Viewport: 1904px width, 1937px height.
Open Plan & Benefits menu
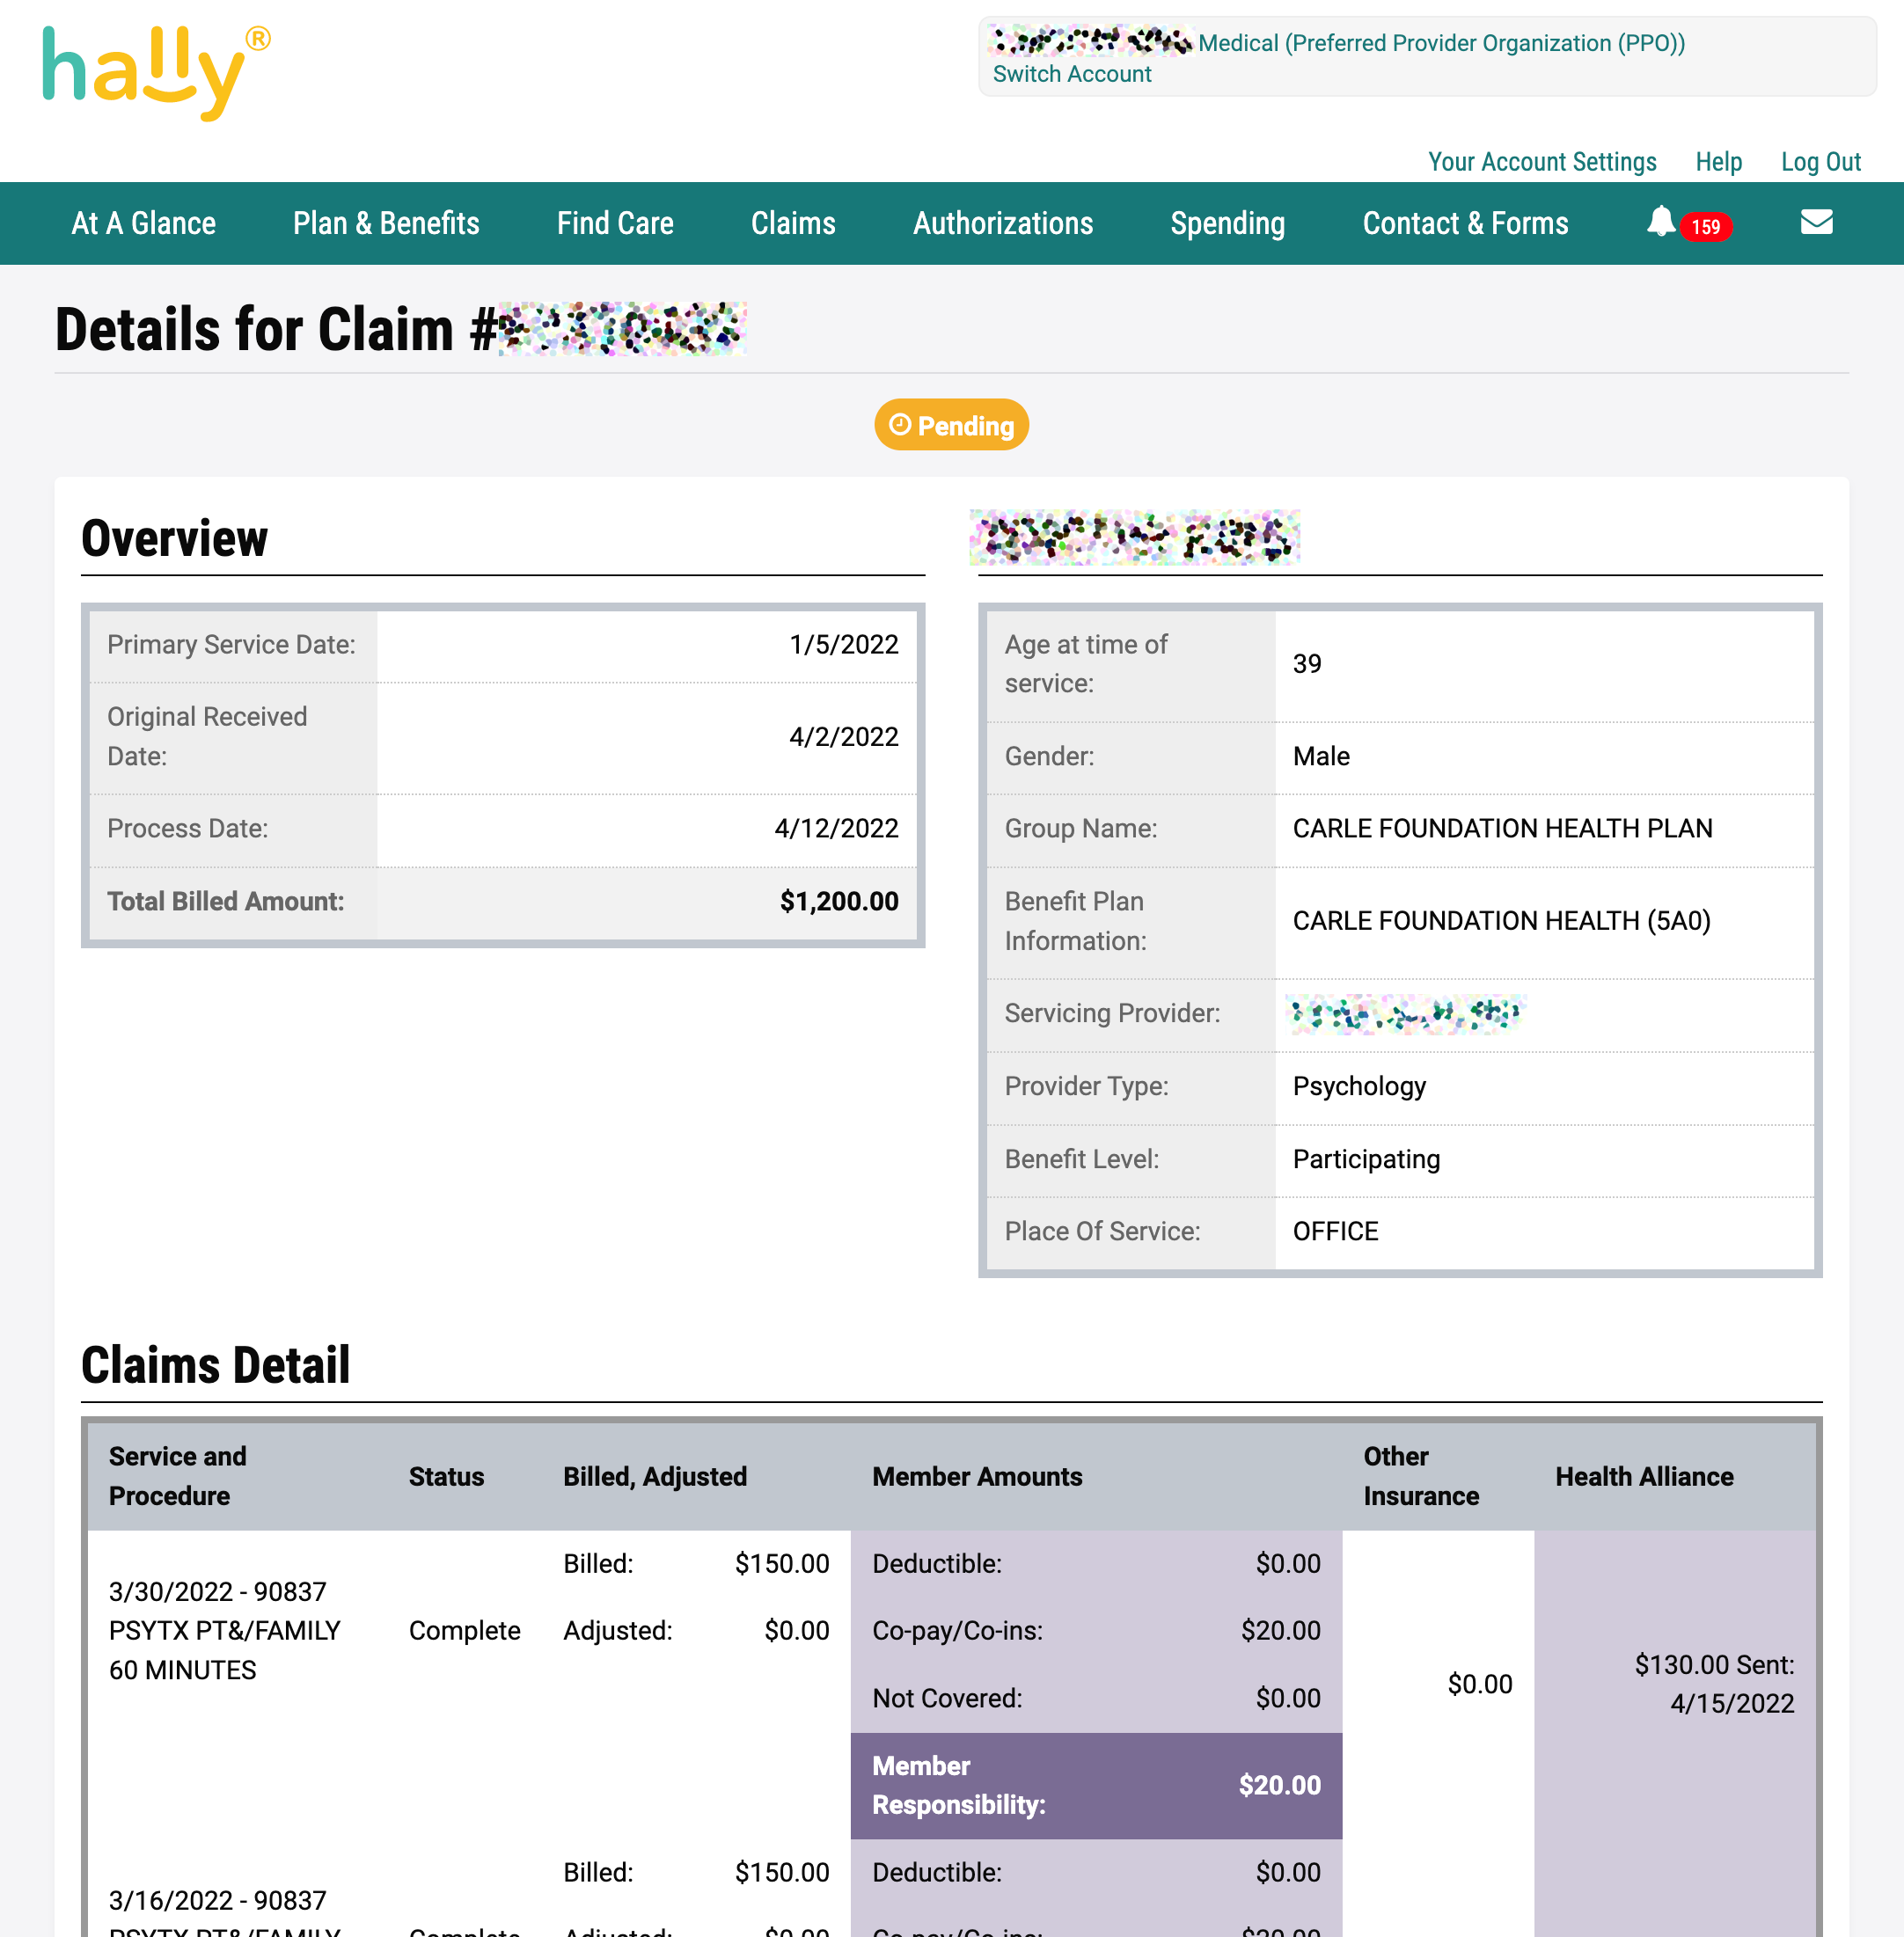pos(386,223)
